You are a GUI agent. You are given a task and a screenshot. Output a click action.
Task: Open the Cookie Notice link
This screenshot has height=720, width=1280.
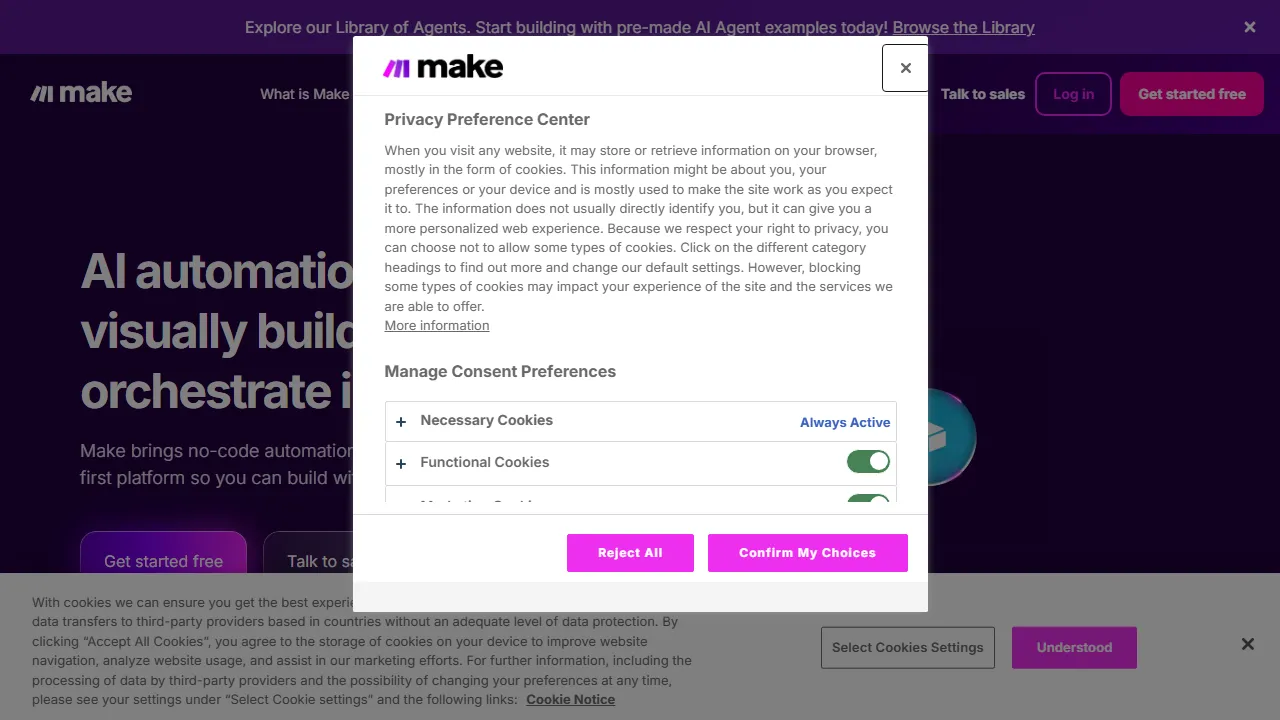pyautogui.click(x=570, y=699)
